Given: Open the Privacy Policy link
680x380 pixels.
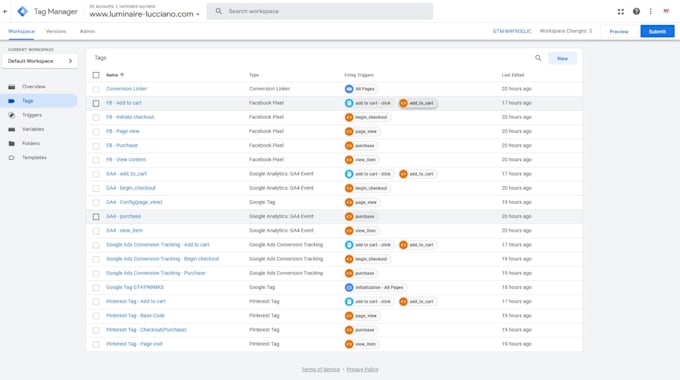Looking at the screenshot, I should pos(362,370).
